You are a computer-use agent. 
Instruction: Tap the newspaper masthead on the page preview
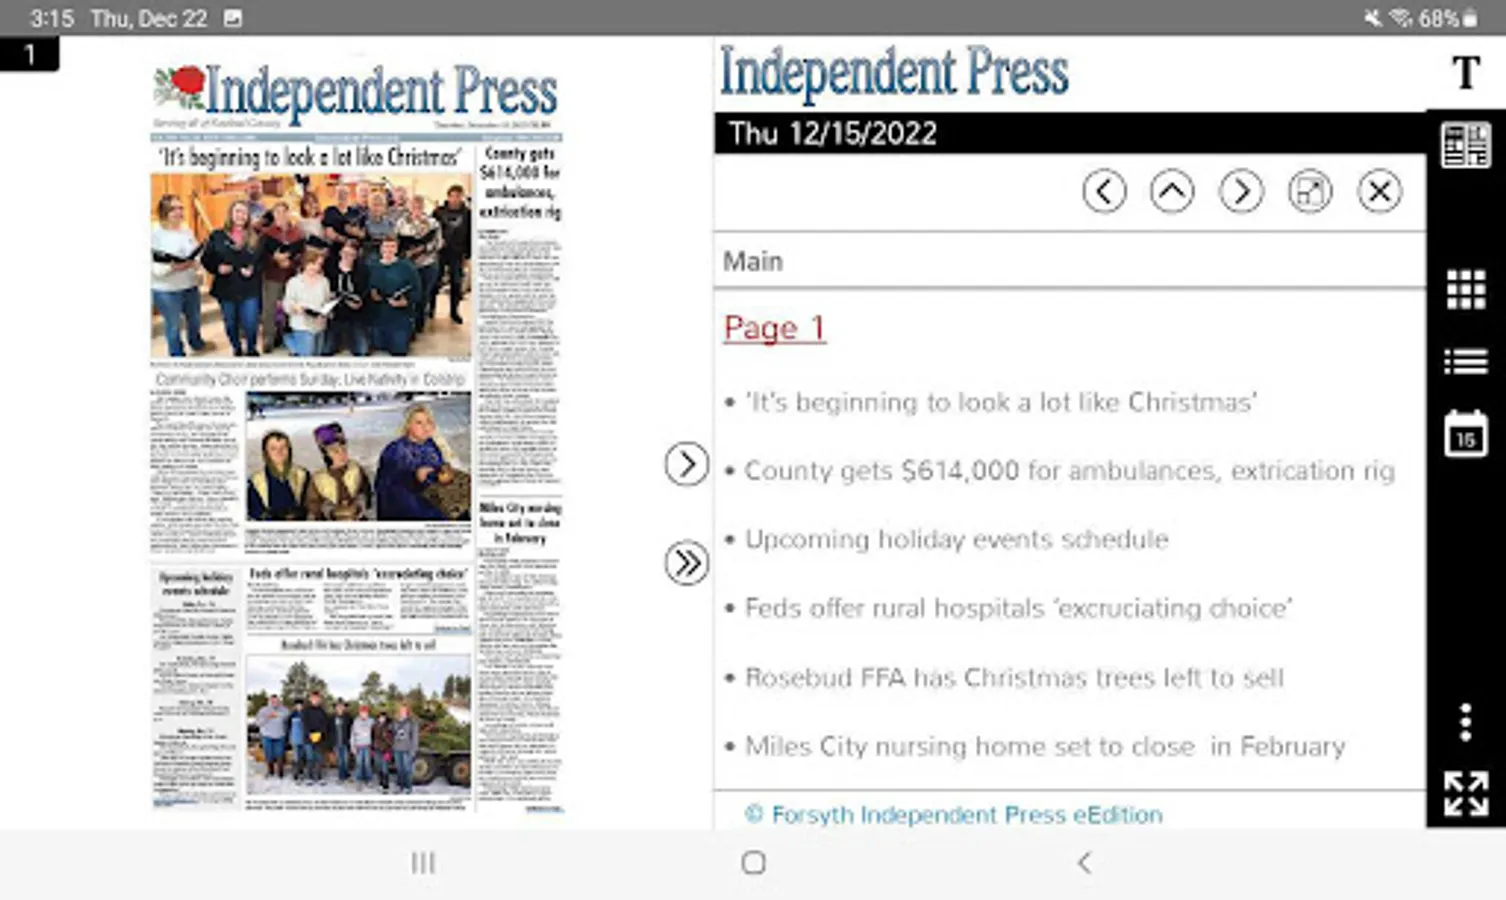[x=356, y=94]
